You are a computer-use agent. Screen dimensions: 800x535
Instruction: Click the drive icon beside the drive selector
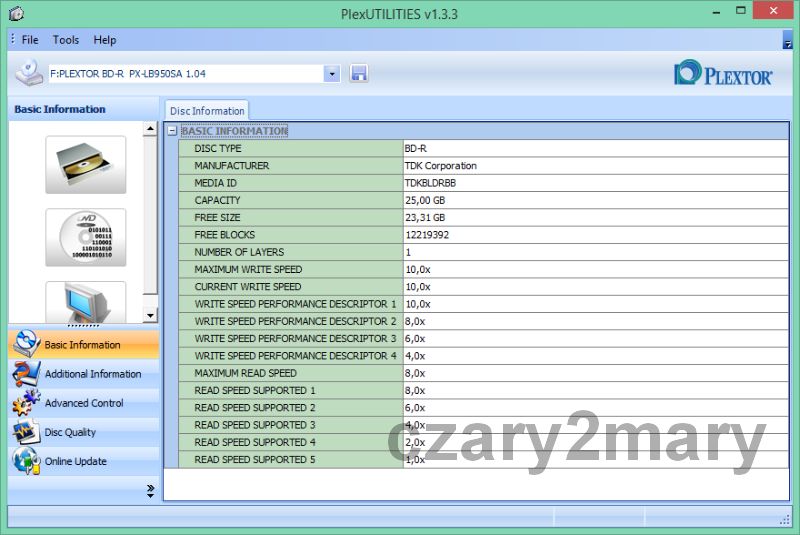(x=29, y=72)
